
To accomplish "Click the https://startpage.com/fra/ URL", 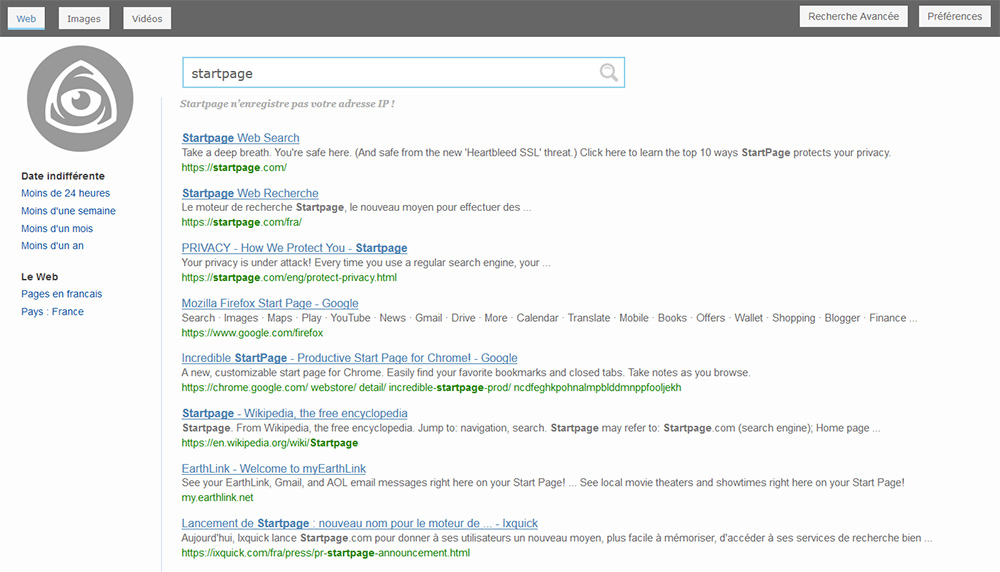I will (x=241, y=223).
